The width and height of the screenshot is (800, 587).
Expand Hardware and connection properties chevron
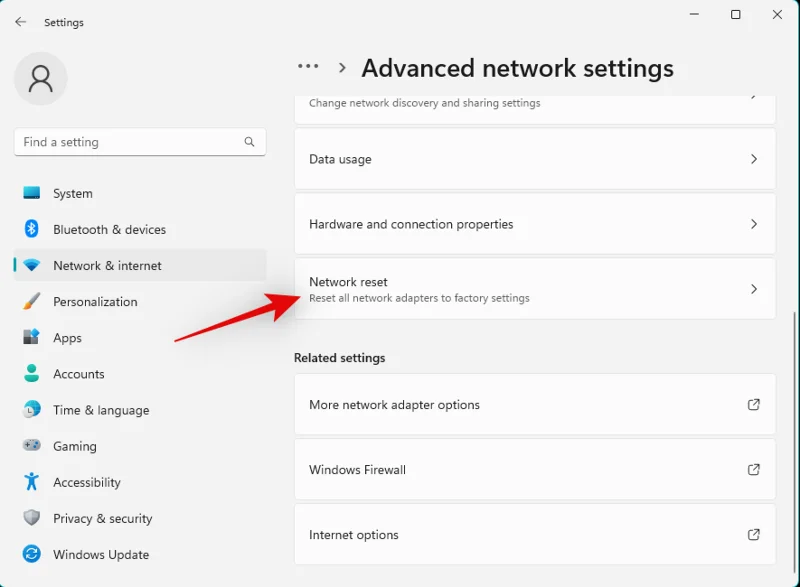pos(754,224)
